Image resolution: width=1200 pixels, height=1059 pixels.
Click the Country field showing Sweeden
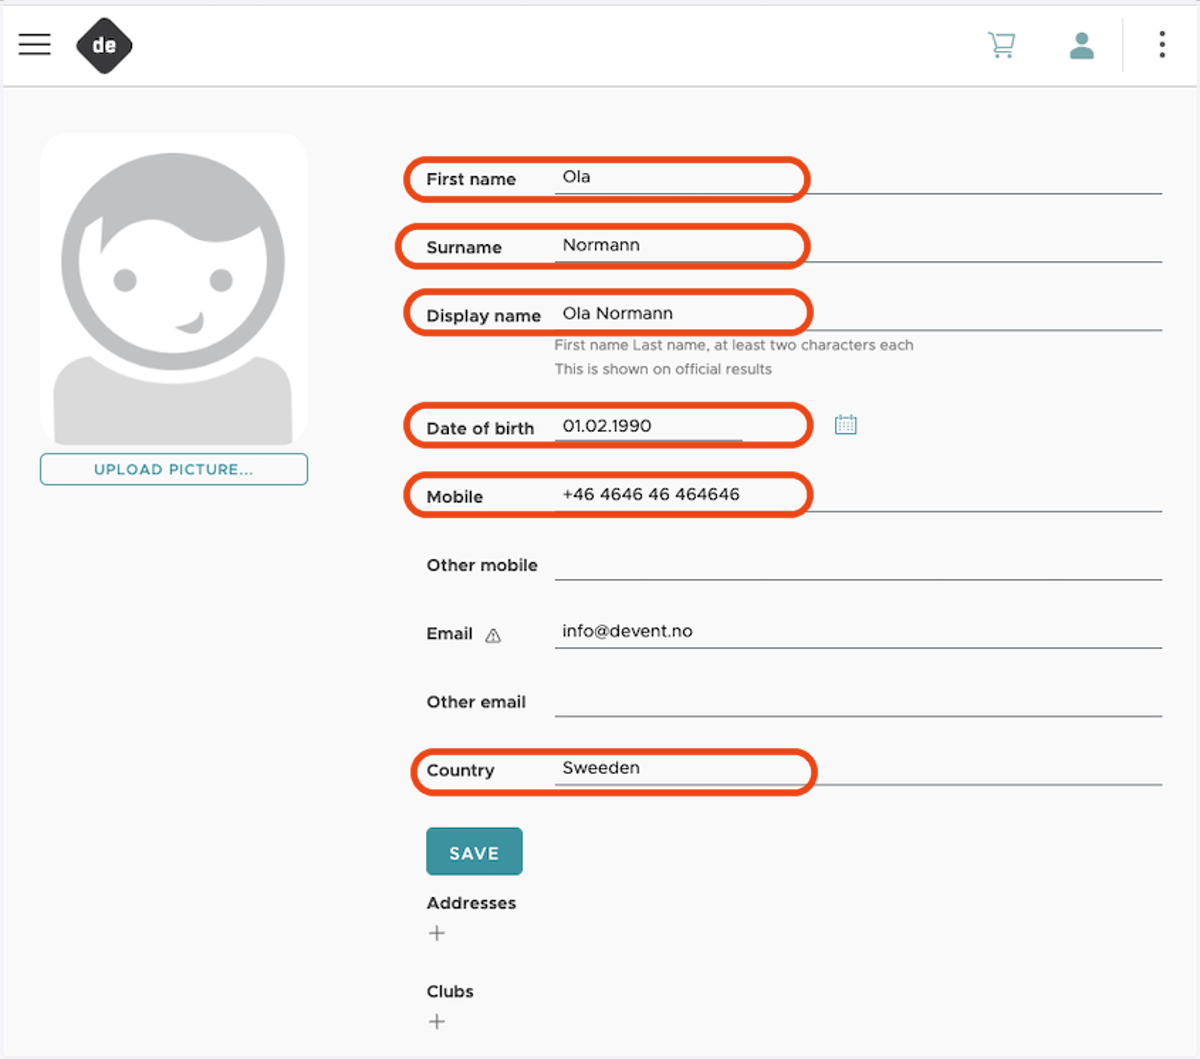click(x=858, y=769)
